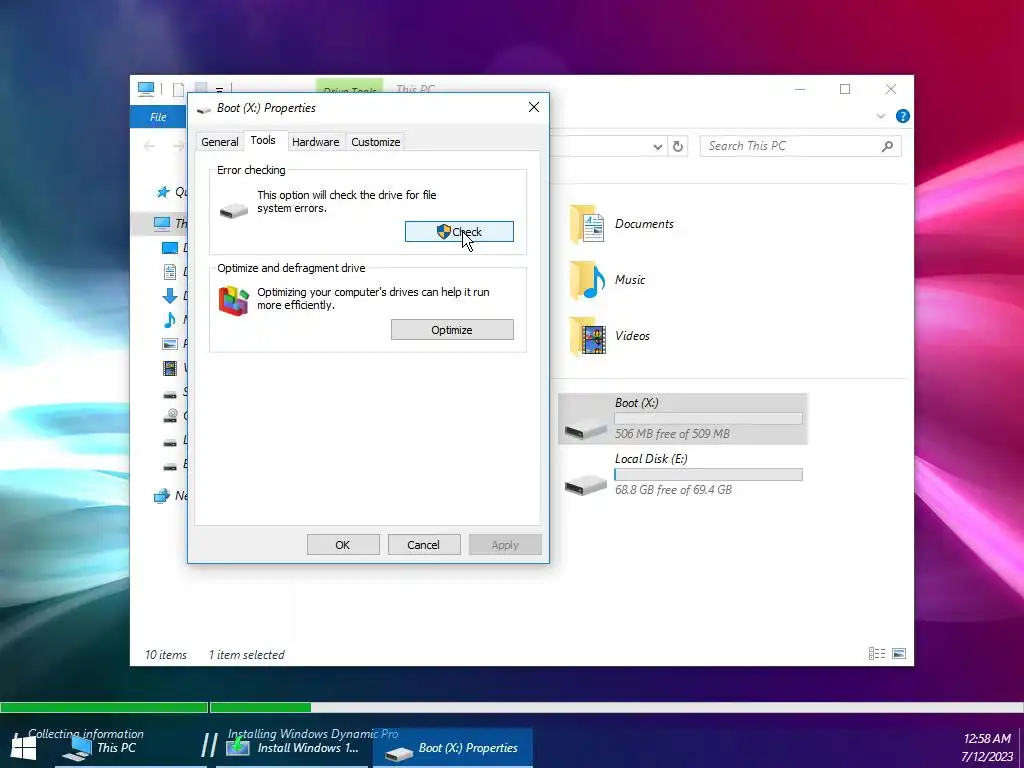Viewport: 1024px width, 768px height.
Task: Click the Optimize button
Action: point(452,330)
